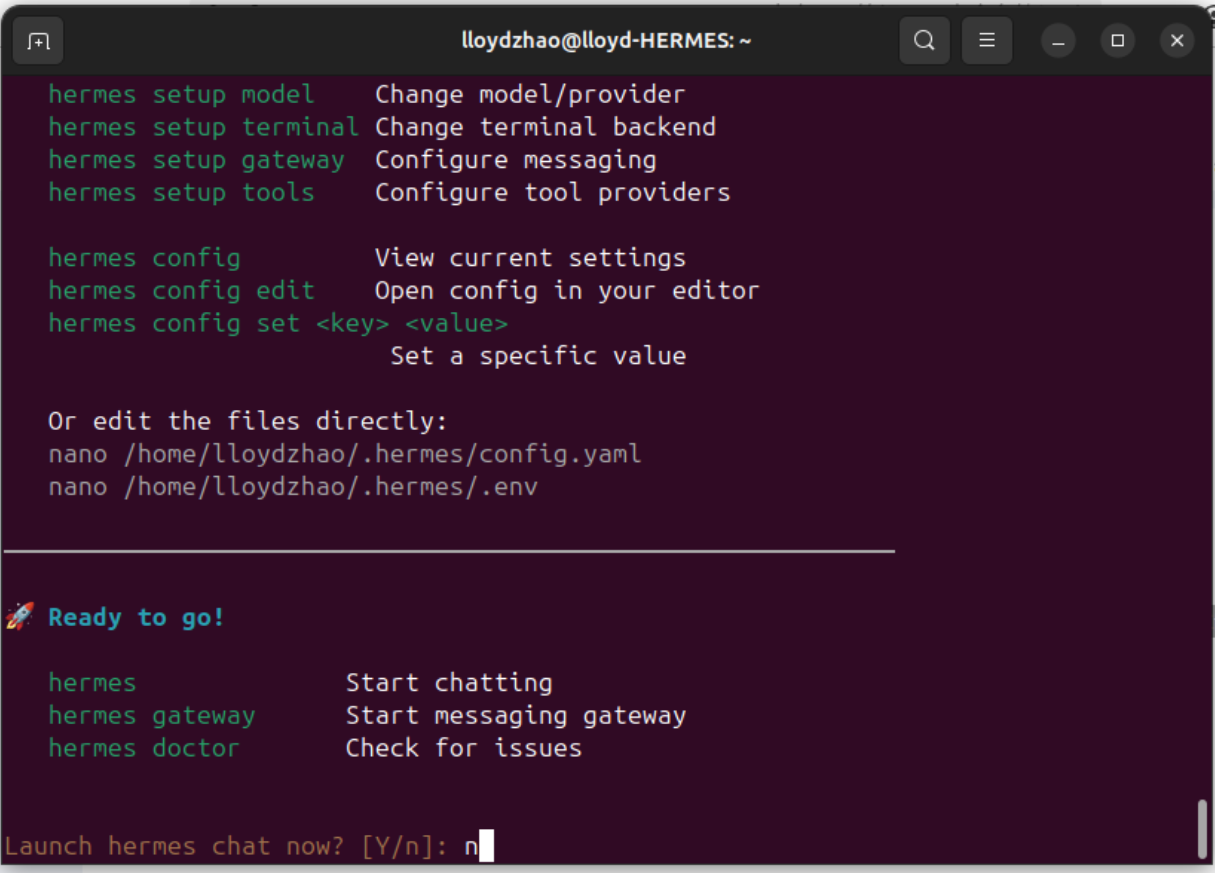Screen dimensions: 1215x873
Task: Open the terminal search icon
Action: point(924,41)
